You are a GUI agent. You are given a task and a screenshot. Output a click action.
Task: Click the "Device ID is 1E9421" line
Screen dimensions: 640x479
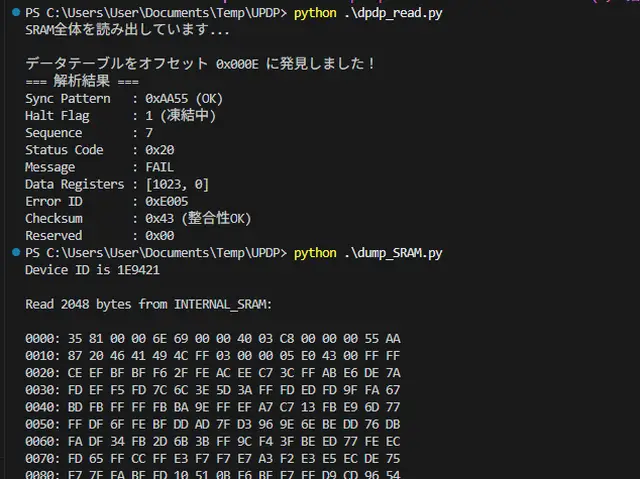pyautogui.click(x=93, y=270)
